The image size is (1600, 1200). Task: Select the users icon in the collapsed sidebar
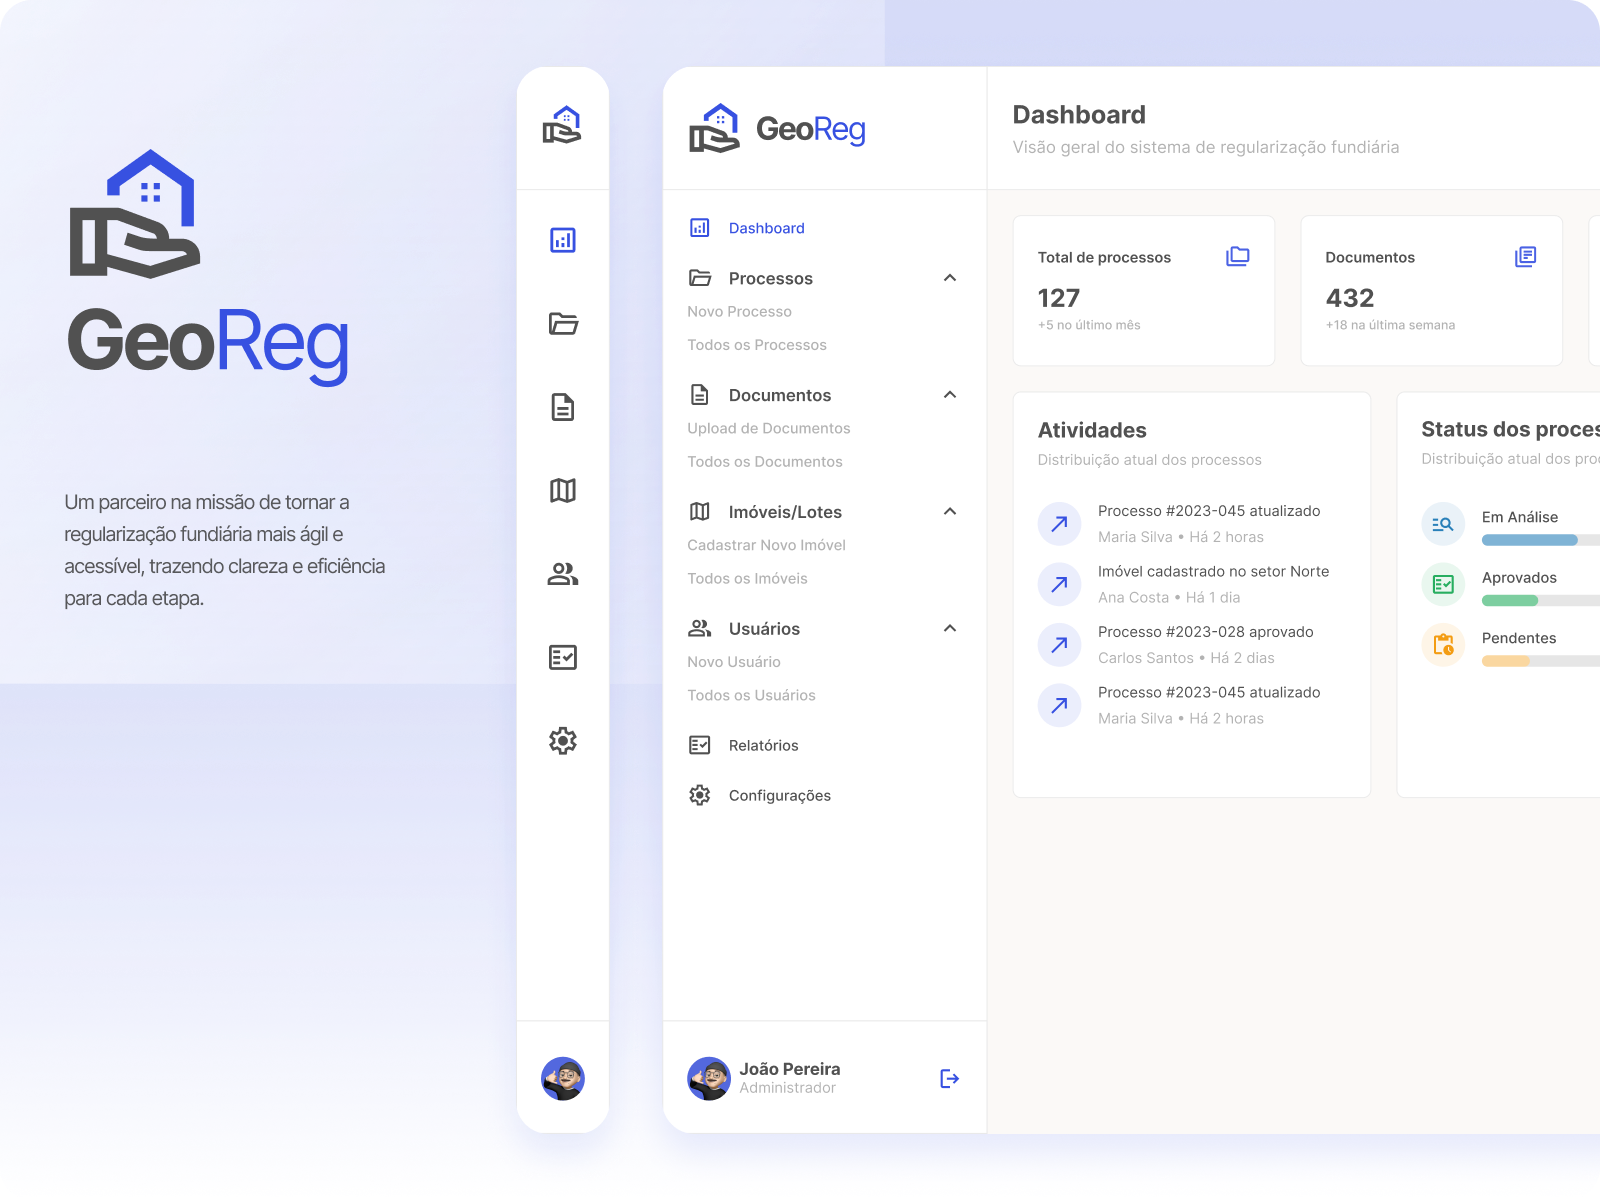563,573
